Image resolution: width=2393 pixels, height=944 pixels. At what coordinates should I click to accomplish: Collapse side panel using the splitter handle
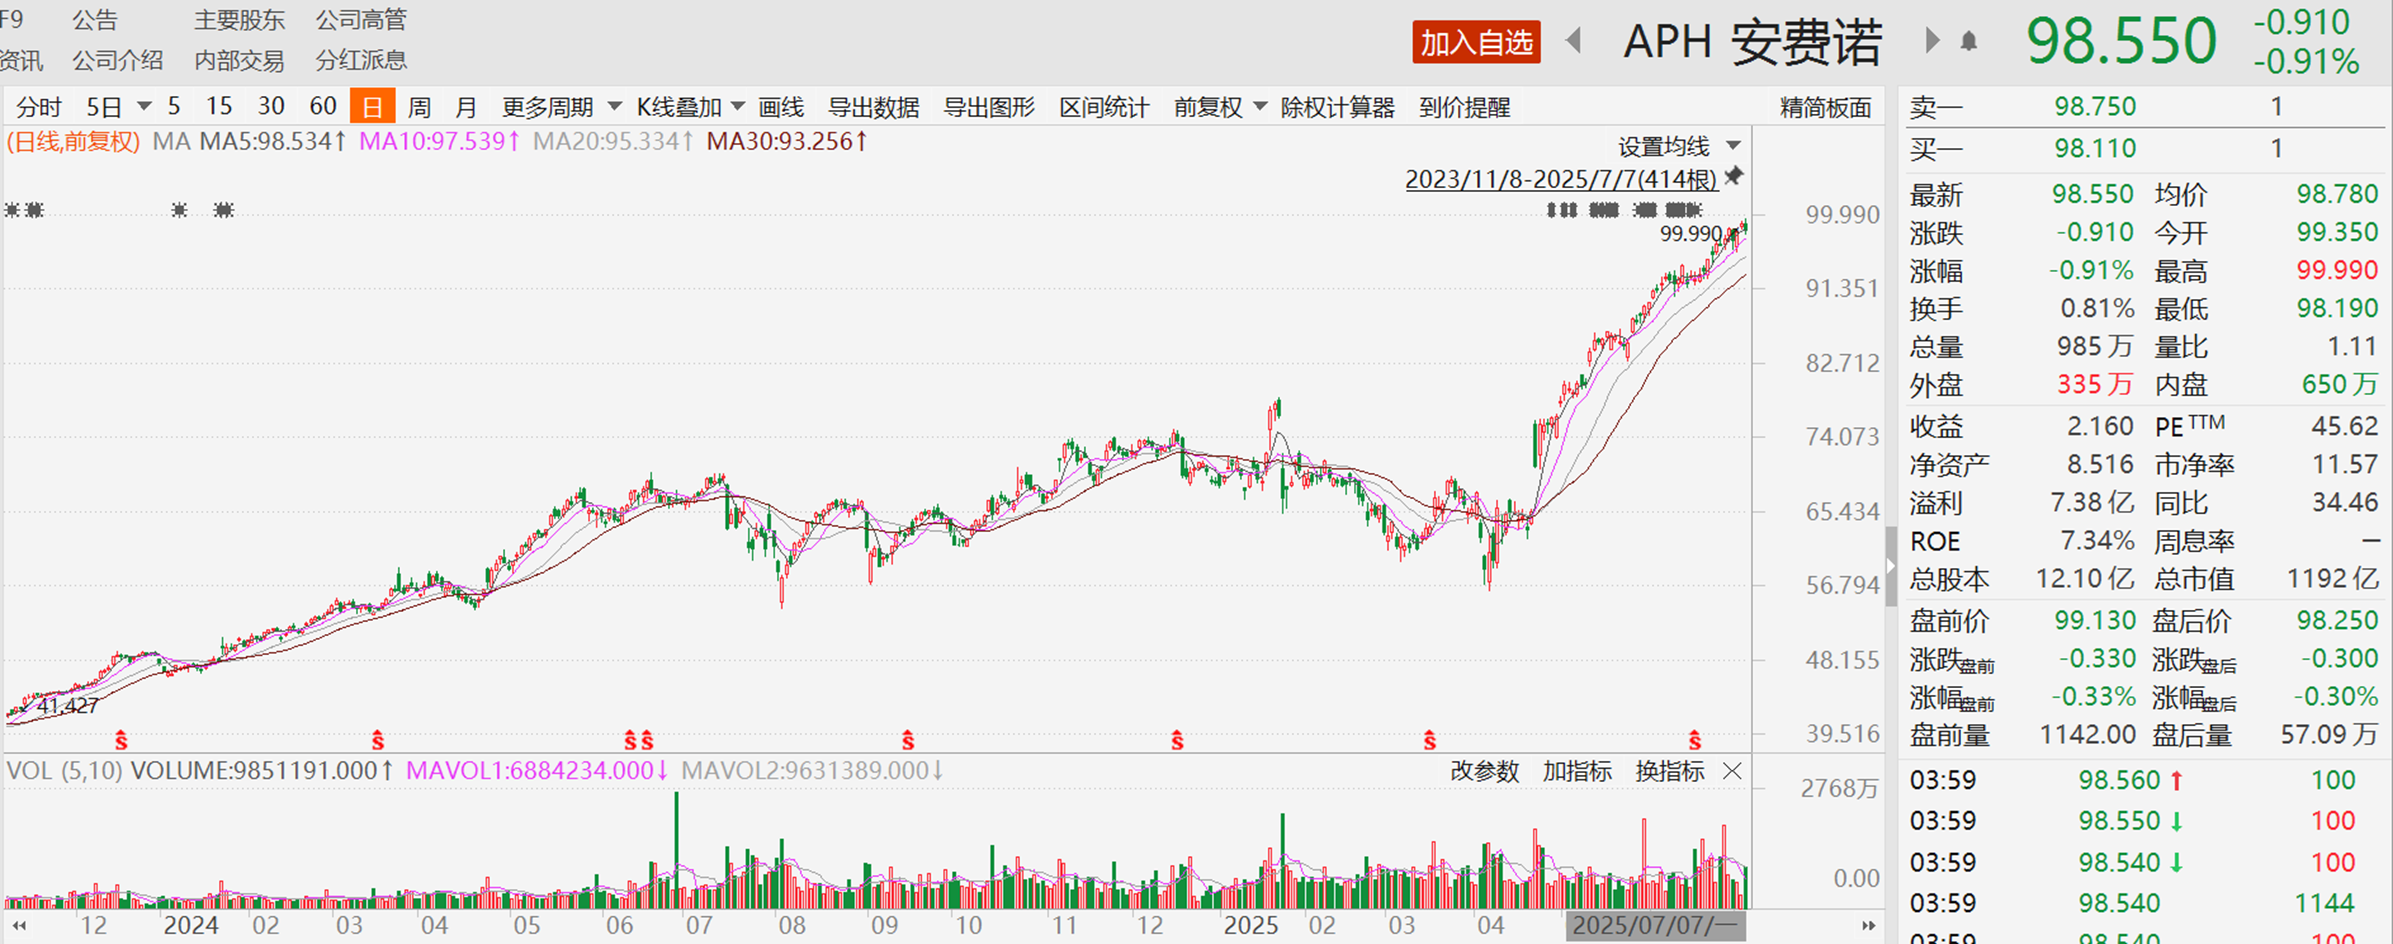(x=1890, y=566)
